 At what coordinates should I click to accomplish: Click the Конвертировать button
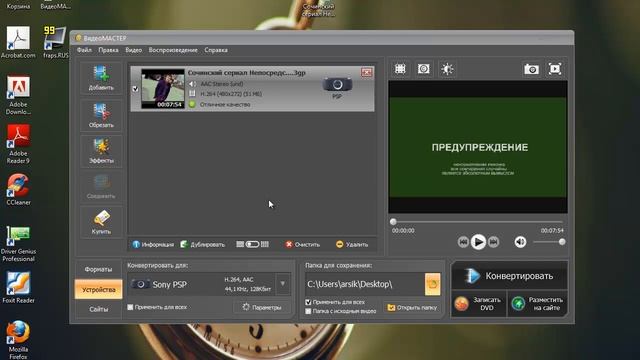tap(509, 276)
